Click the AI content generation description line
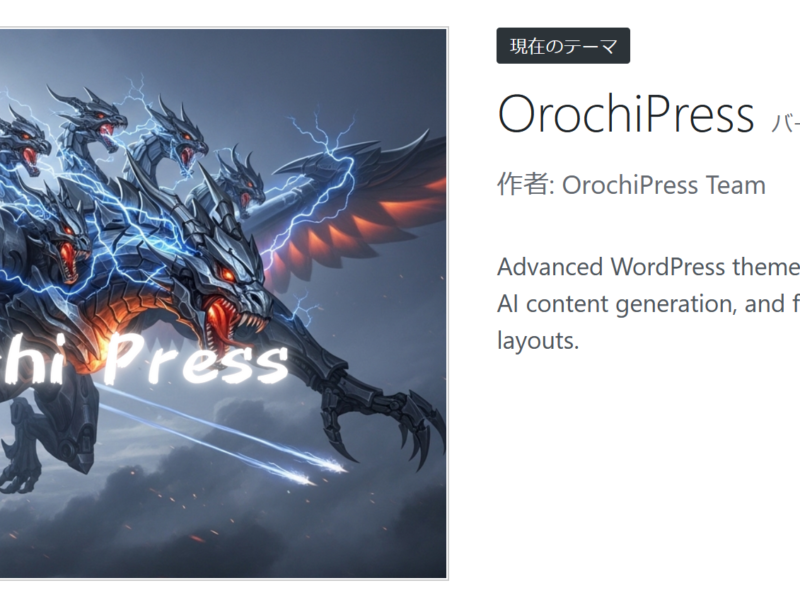 [x=648, y=304]
